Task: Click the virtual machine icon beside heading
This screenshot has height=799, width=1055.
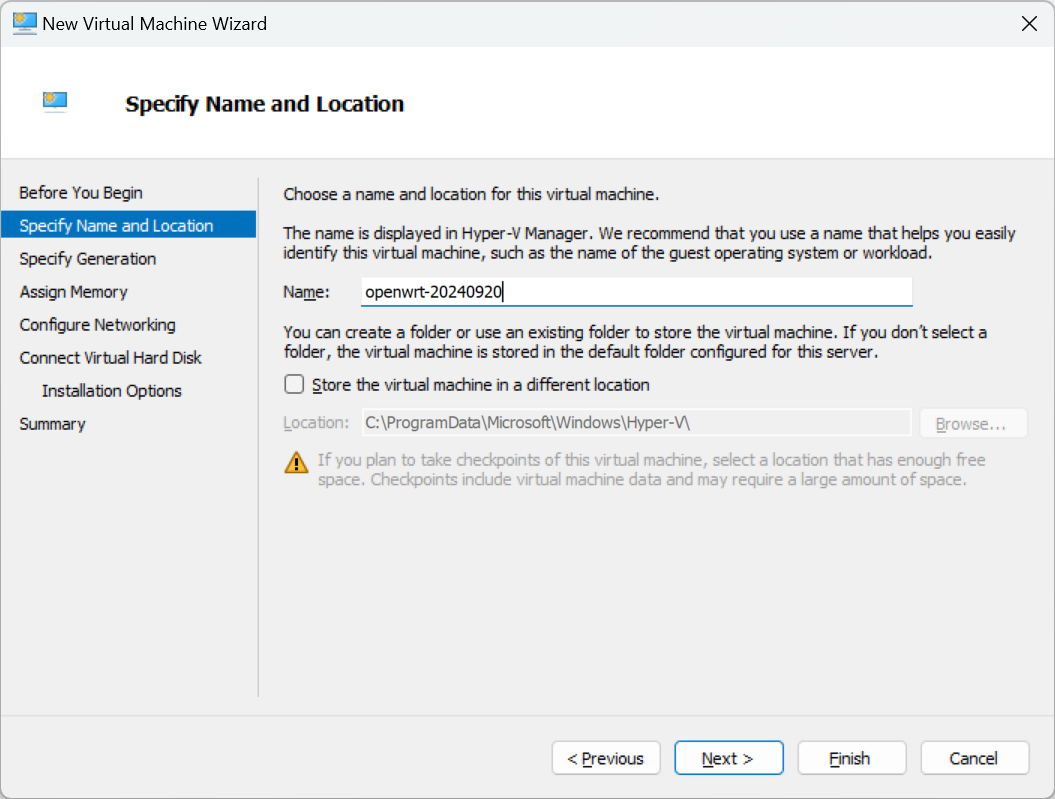Action: (55, 102)
